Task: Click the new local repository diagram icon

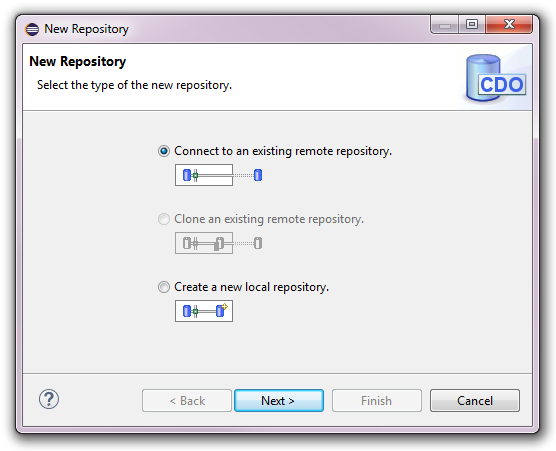Action: (204, 311)
